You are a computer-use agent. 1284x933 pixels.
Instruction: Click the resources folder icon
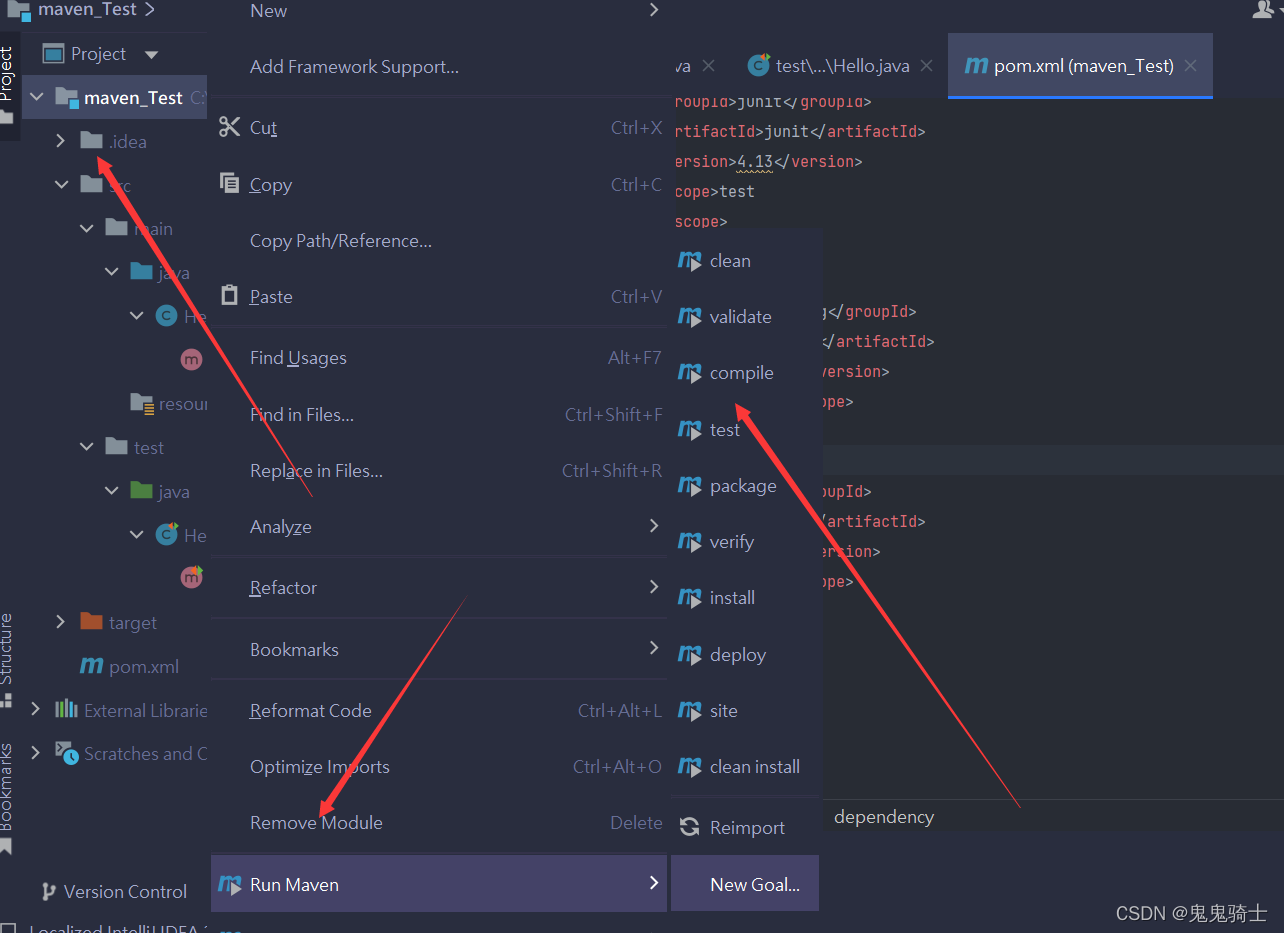pyautogui.click(x=142, y=404)
